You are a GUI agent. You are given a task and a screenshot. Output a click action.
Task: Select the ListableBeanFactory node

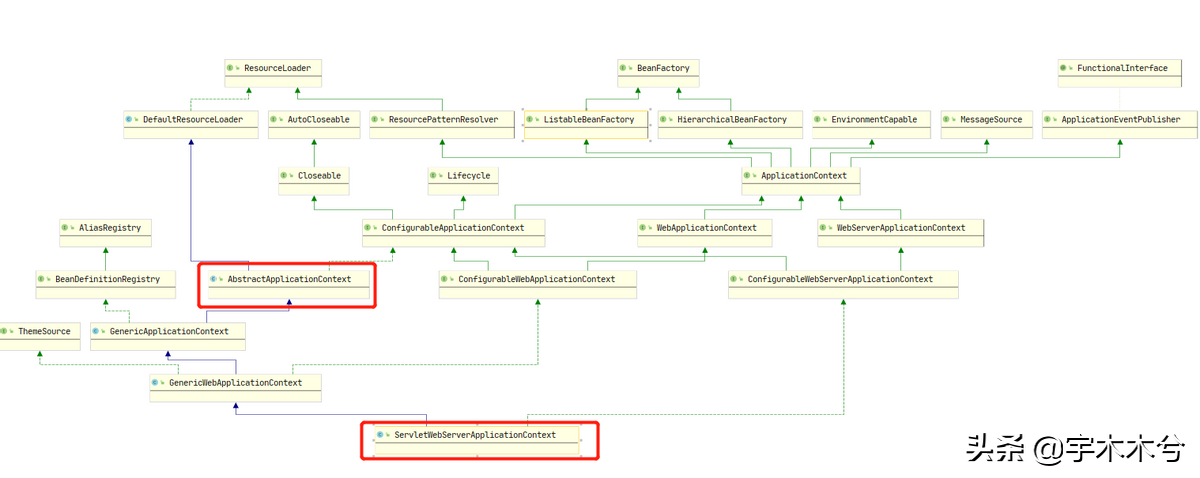pos(587,120)
